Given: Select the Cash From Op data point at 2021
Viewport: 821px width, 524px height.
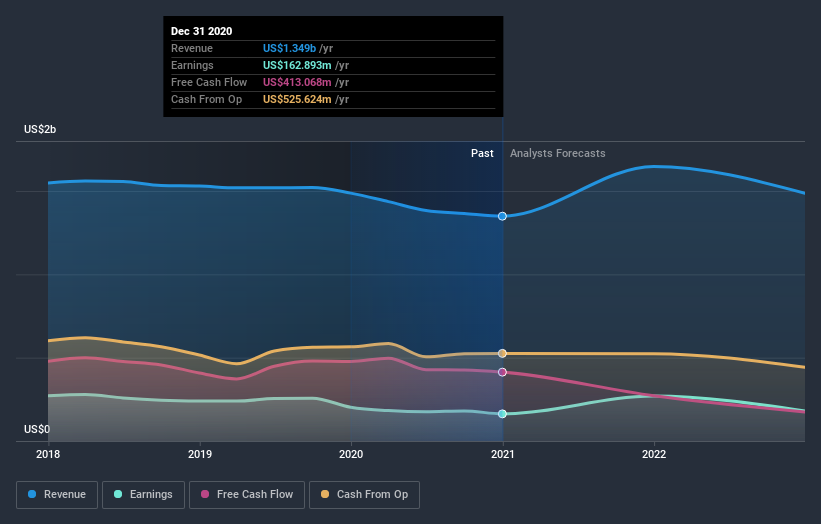Looking at the screenshot, I should pos(502,353).
